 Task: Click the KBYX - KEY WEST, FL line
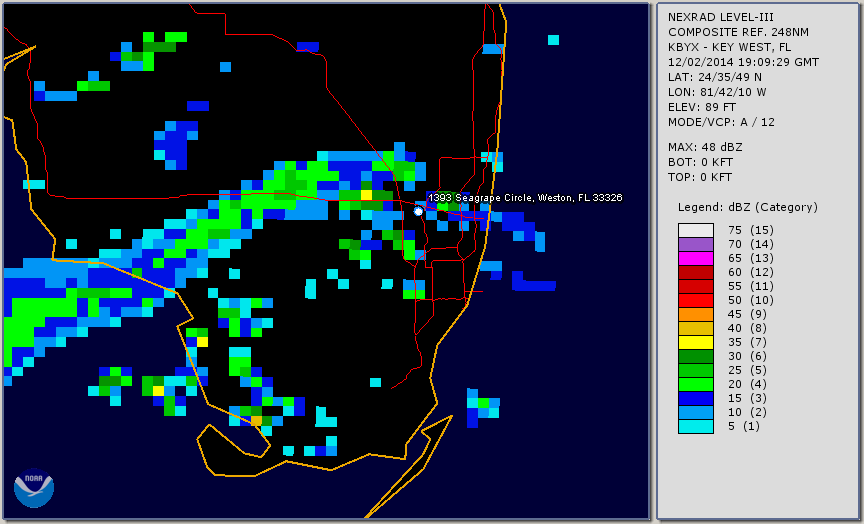point(730,47)
